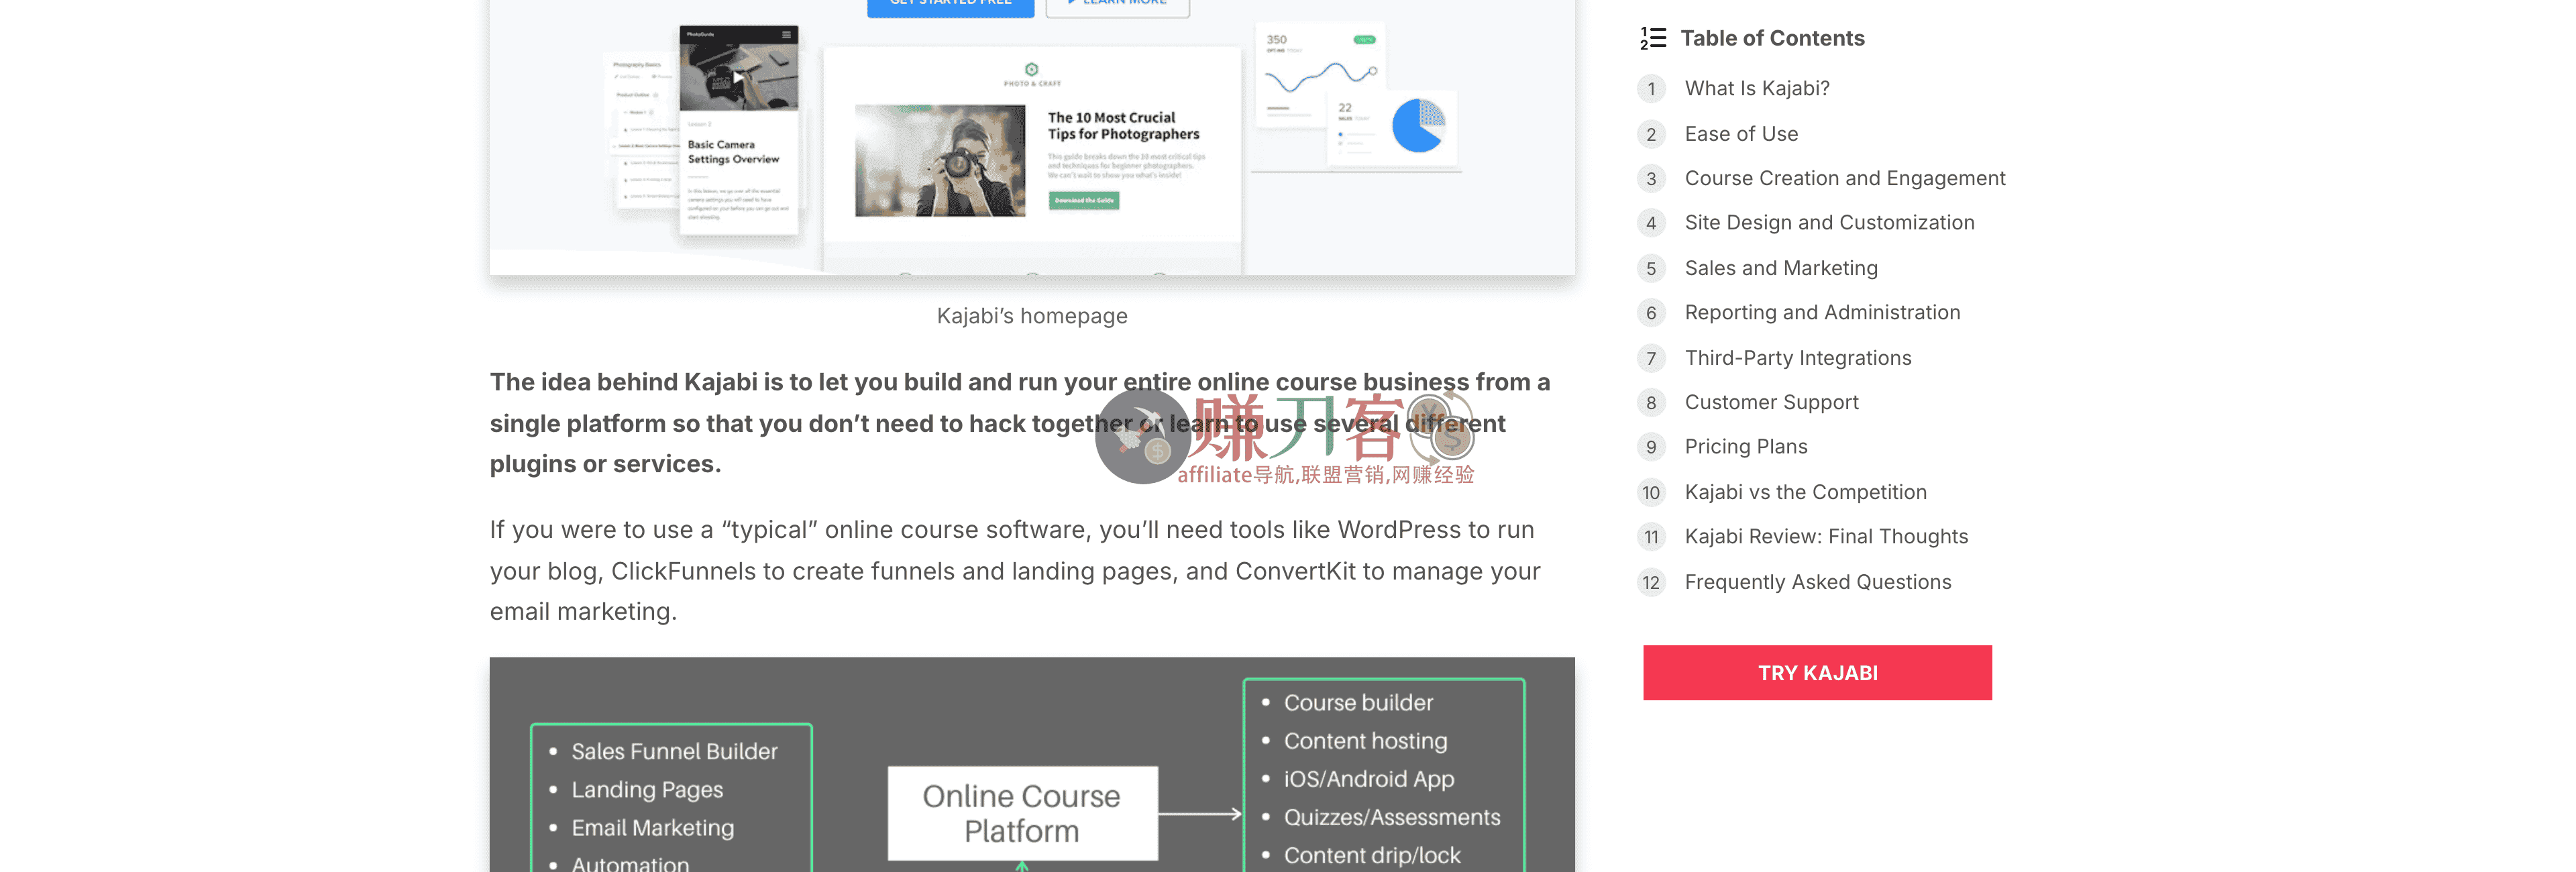Click the number 9 badge beside Pricing Plans
The height and width of the screenshot is (872, 2576).
(x=1651, y=447)
